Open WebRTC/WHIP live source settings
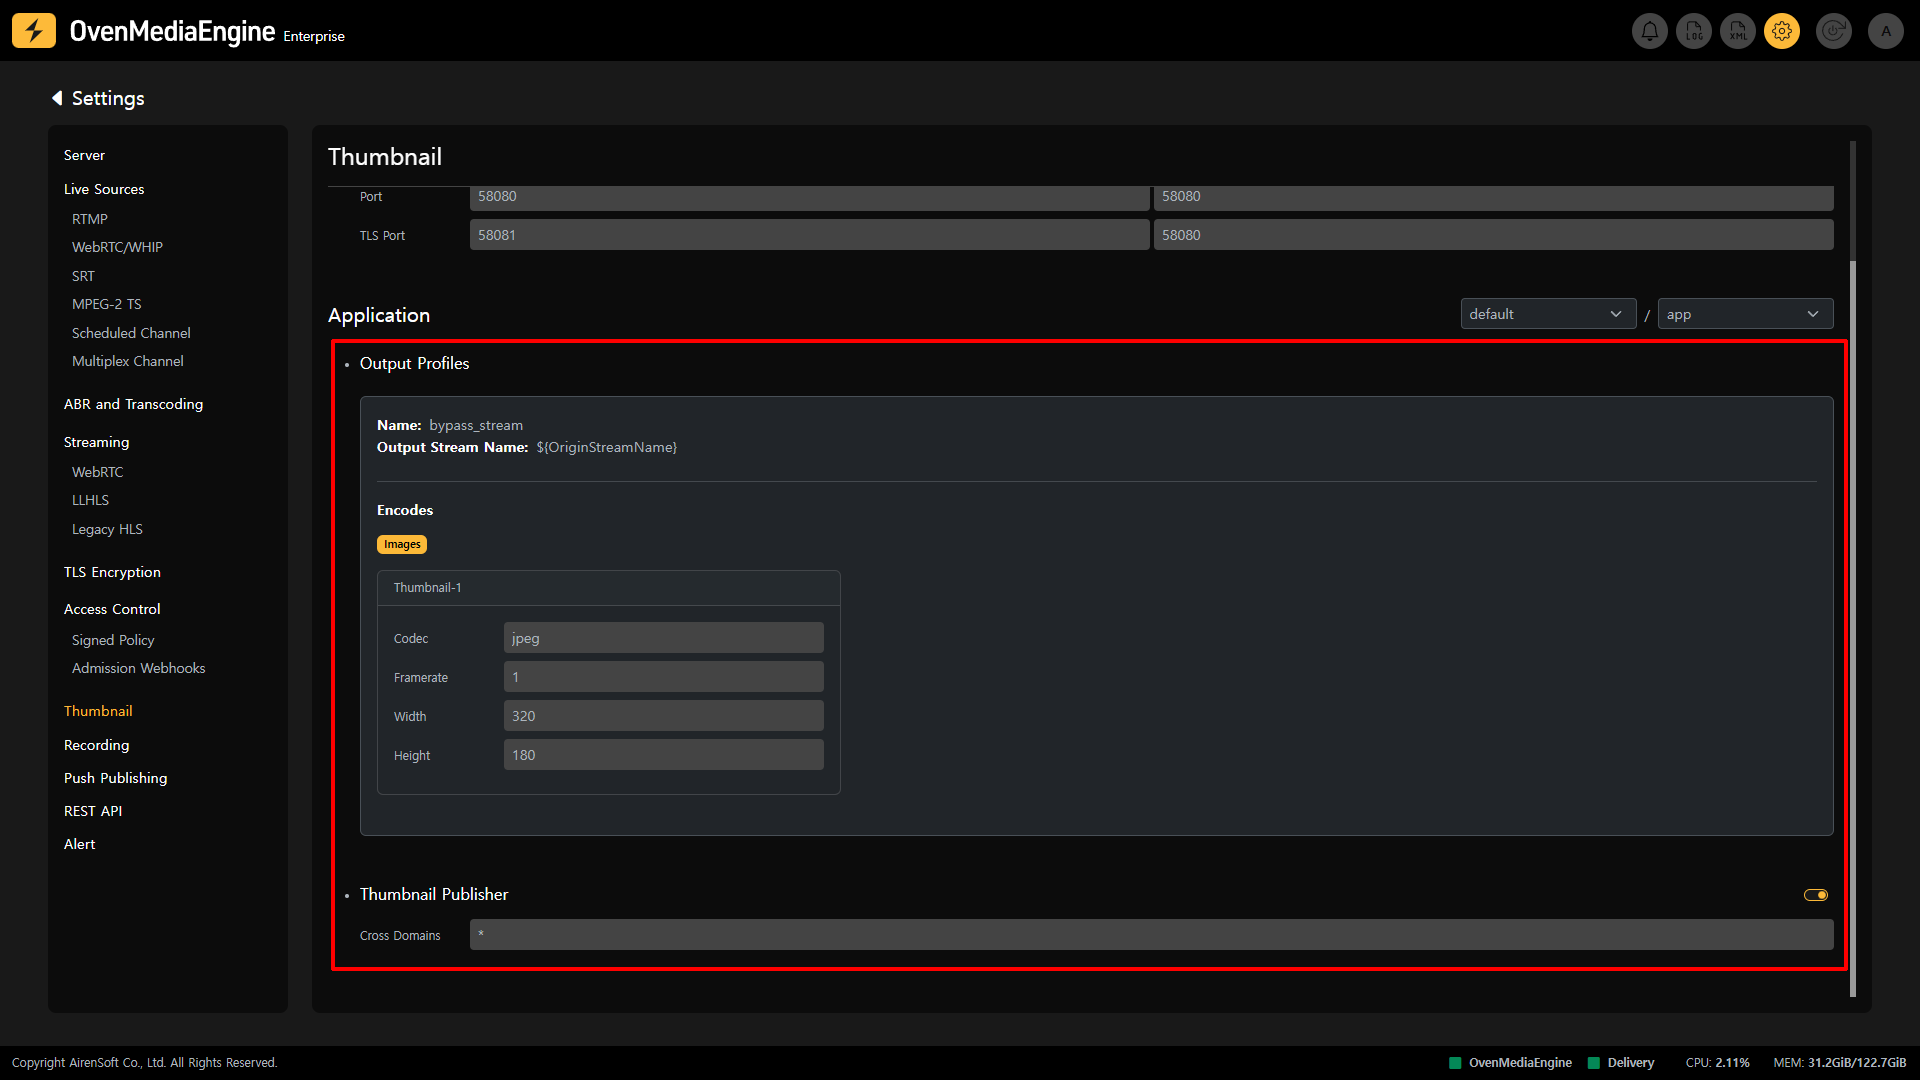Image resolution: width=1920 pixels, height=1080 pixels. coord(117,247)
